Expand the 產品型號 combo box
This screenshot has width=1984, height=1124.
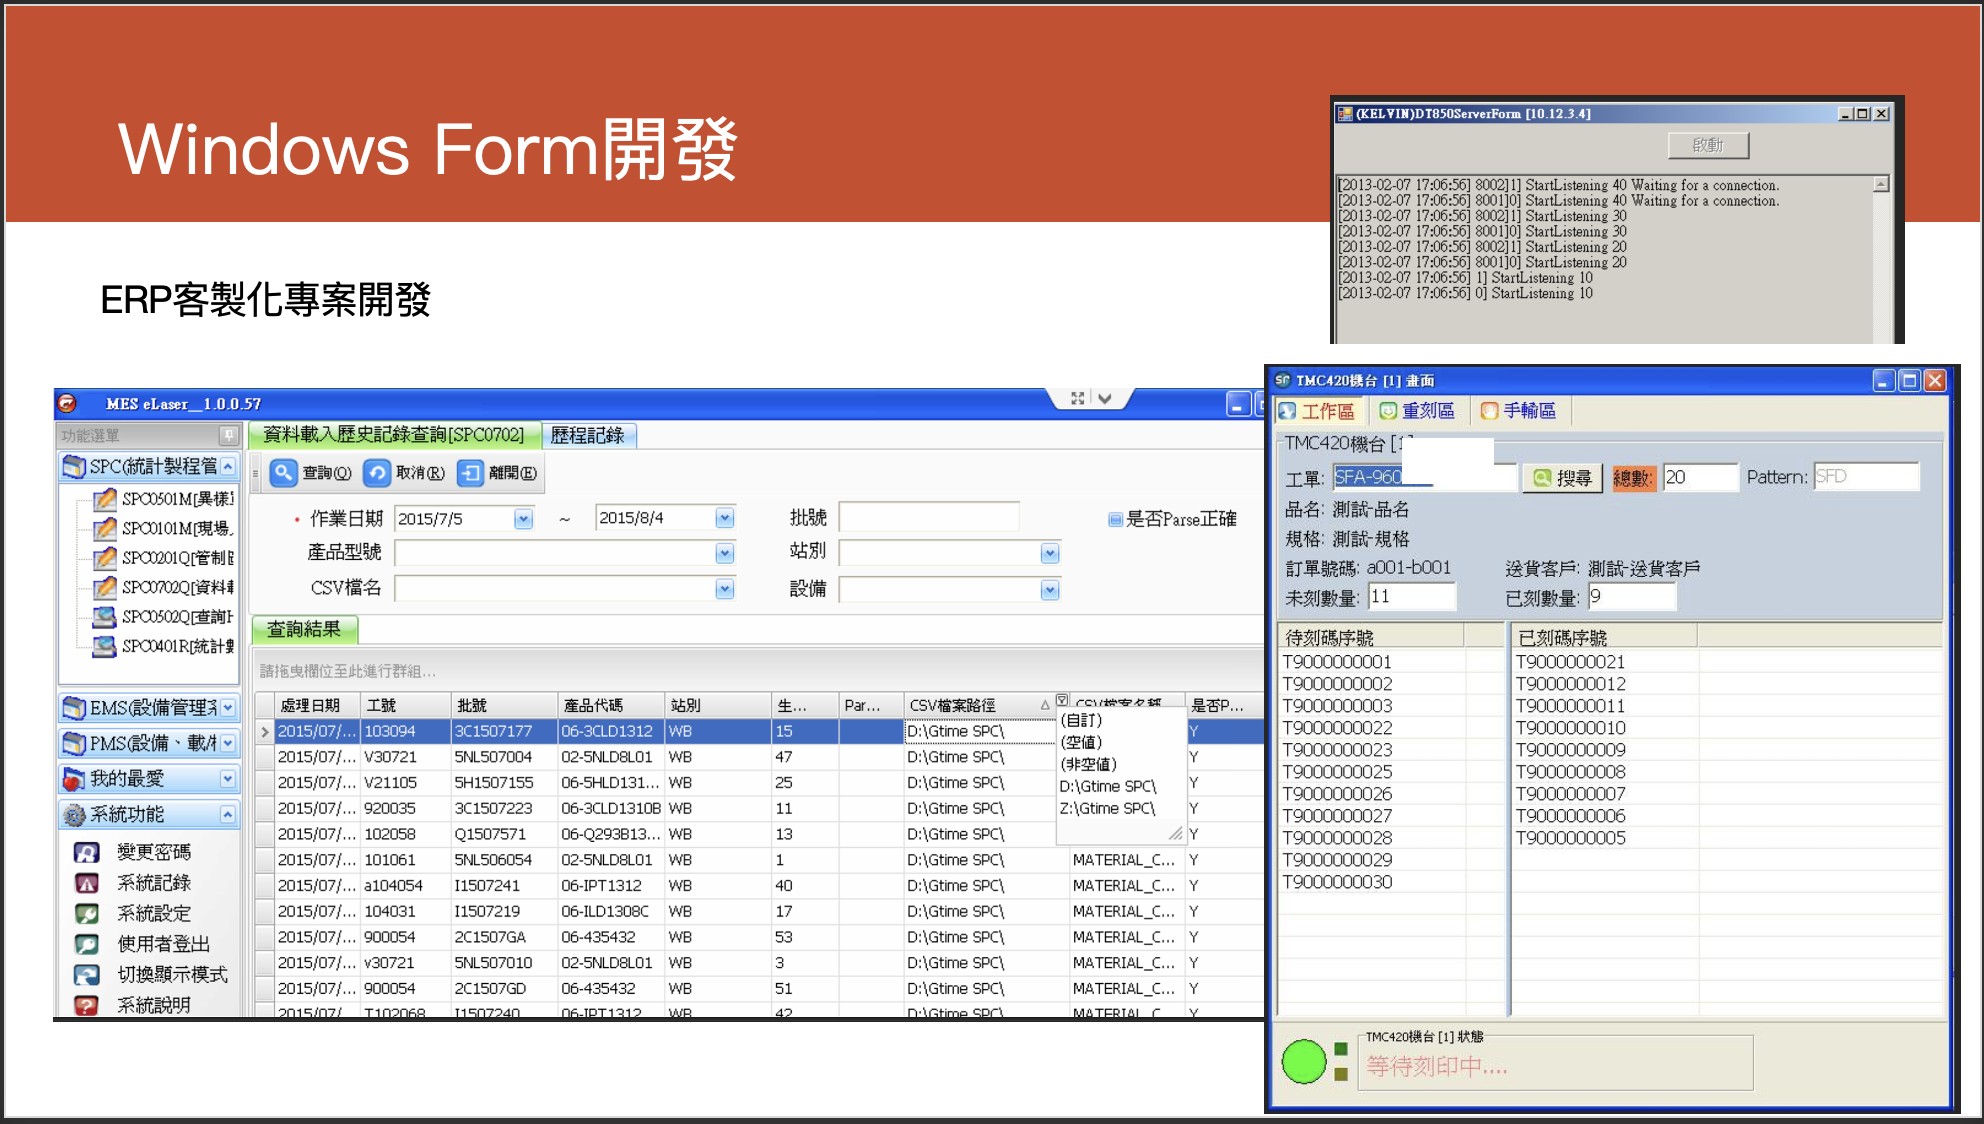[725, 553]
